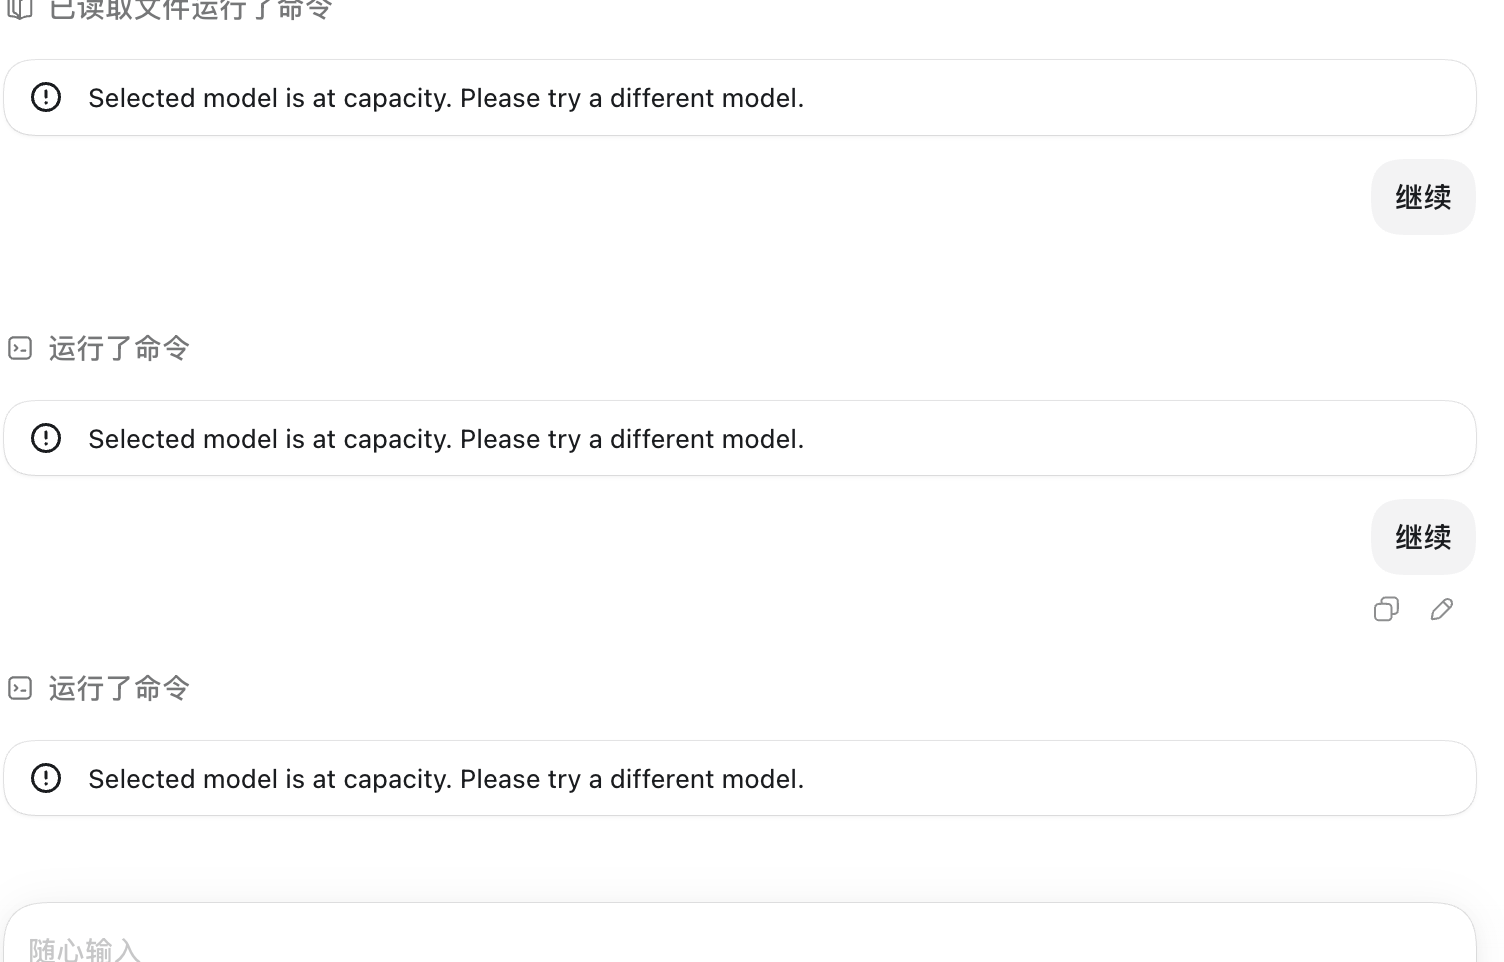Click the book icon beside 已读取文件运行了命令
The image size is (1504, 962).
(20, 9)
